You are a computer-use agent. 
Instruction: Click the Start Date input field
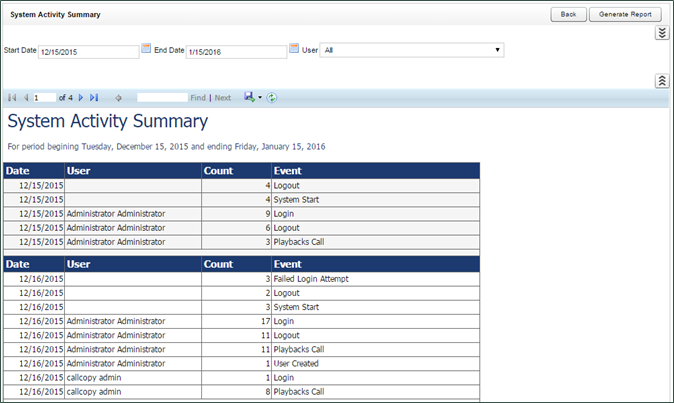tap(88, 52)
